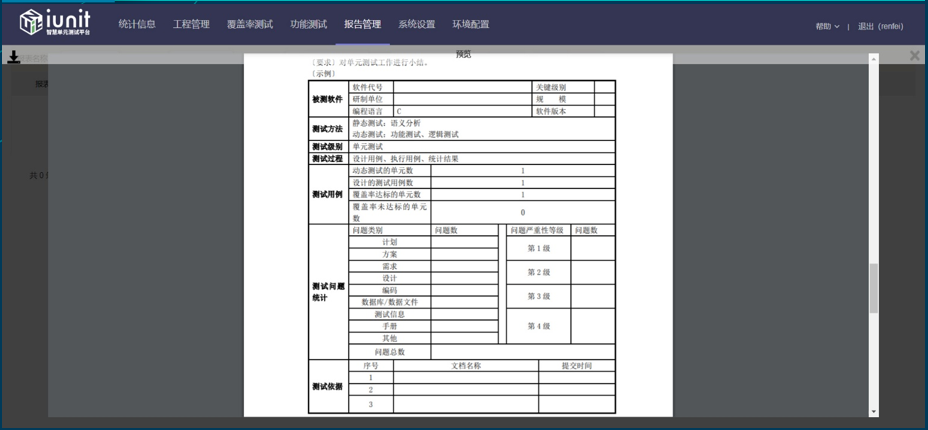928x430 pixels.
Task: Click the 动态测试的单元数 cell
Action: (389, 170)
